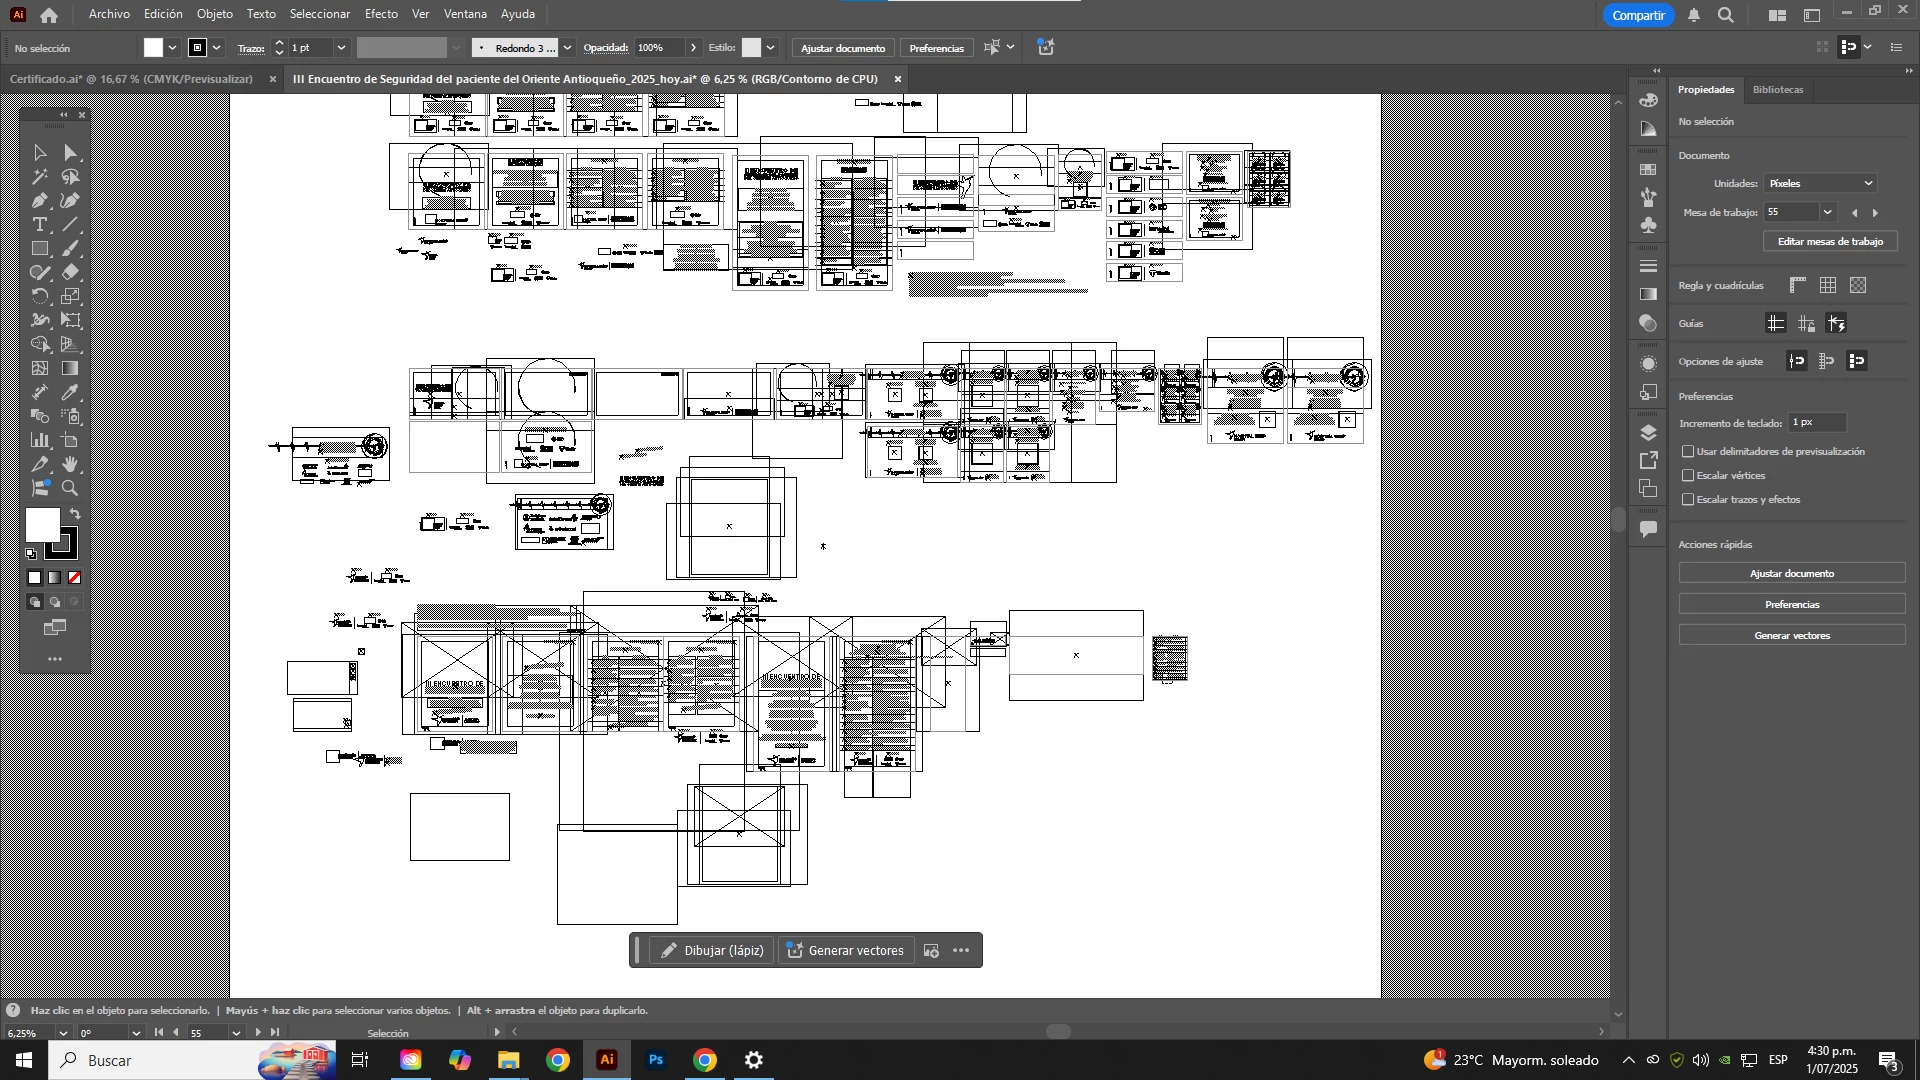This screenshot has width=1920, height=1080.
Task: Open the Layers panel icon
Action: [x=1649, y=433]
